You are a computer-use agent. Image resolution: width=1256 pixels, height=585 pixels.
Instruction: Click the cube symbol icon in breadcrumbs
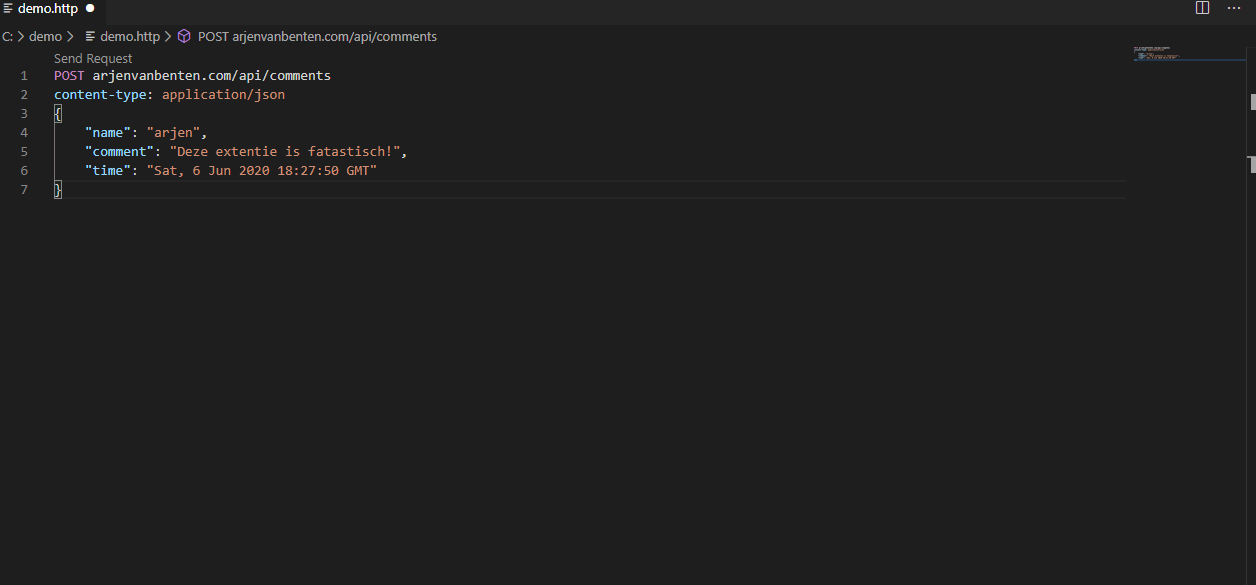(184, 37)
